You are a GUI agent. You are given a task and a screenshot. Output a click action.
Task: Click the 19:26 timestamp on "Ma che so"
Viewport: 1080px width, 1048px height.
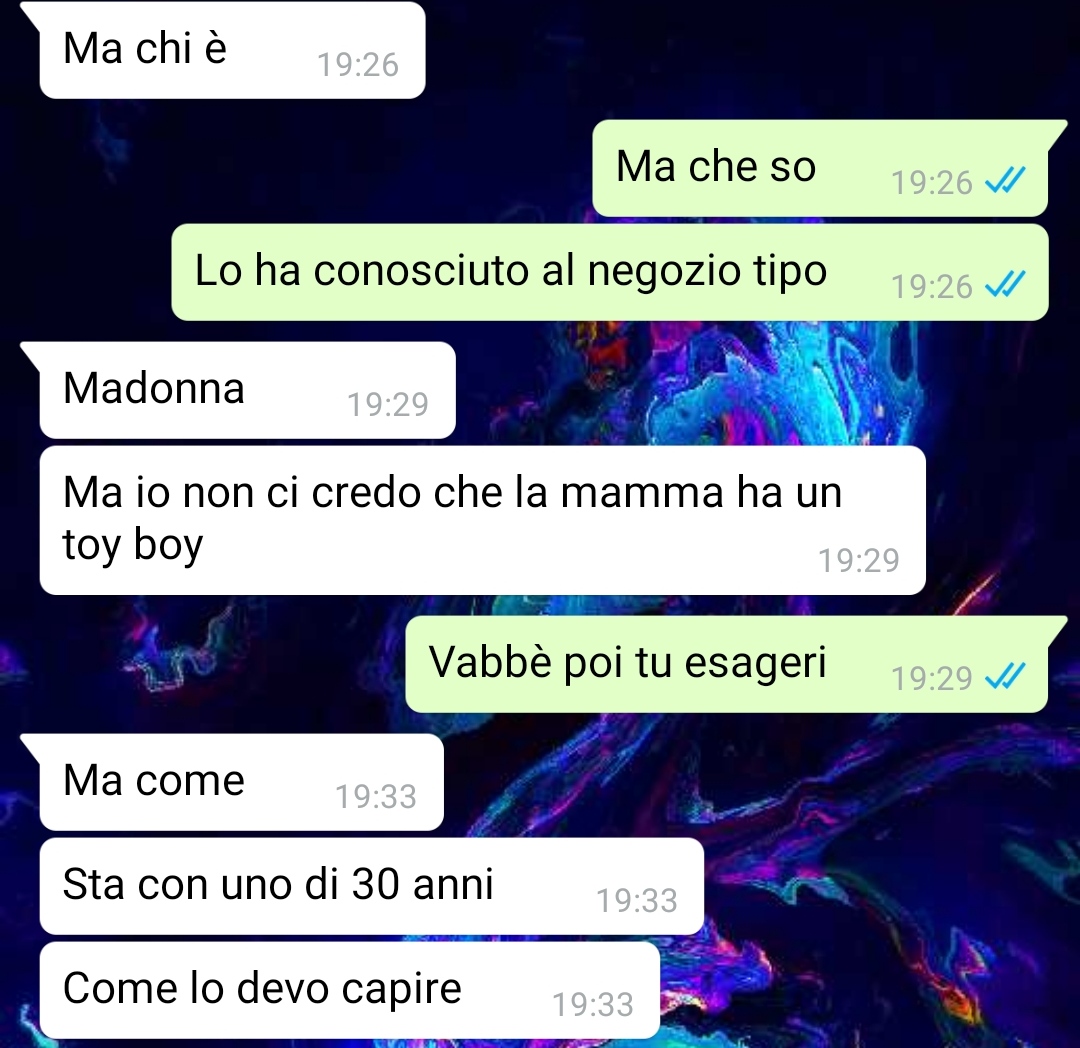(x=931, y=182)
